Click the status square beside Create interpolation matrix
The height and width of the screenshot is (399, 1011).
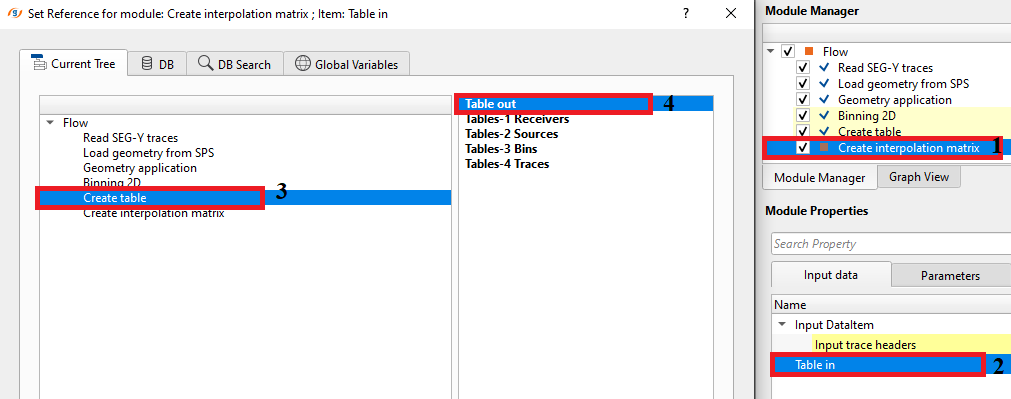tap(824, 148)
